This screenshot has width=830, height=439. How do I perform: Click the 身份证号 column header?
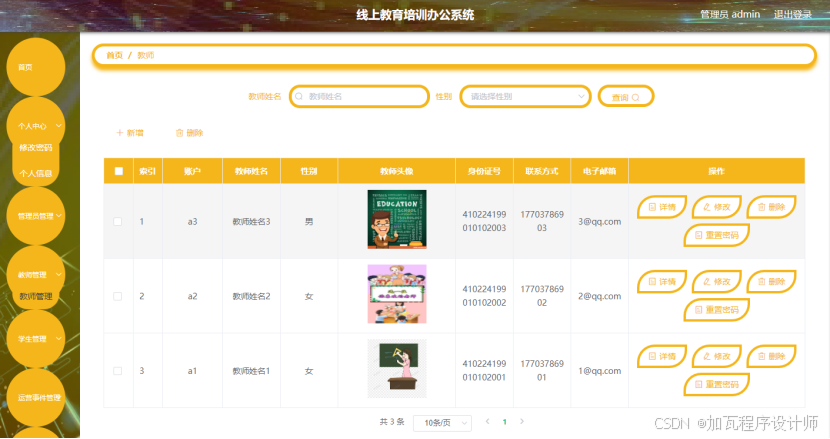484,171
